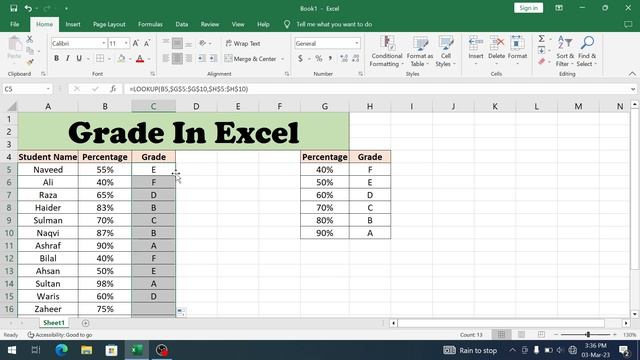Click in the formula bar text

click(189, 89)
